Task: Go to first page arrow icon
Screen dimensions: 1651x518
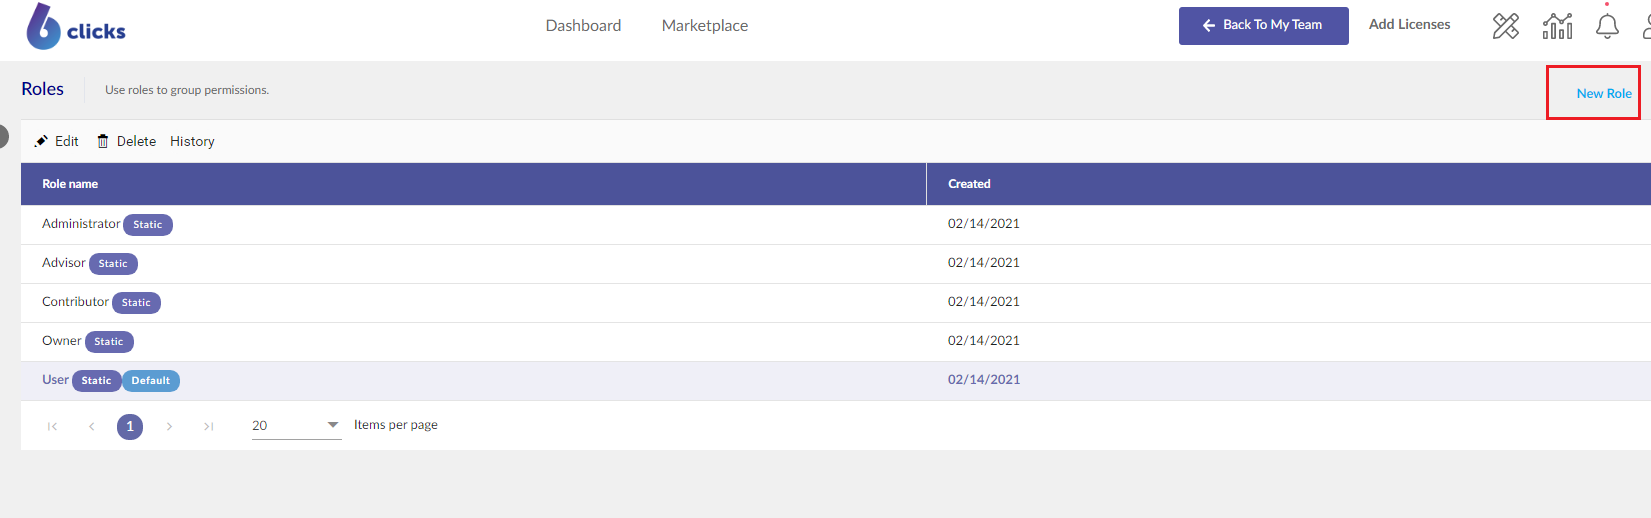Action: click(52, 426)
